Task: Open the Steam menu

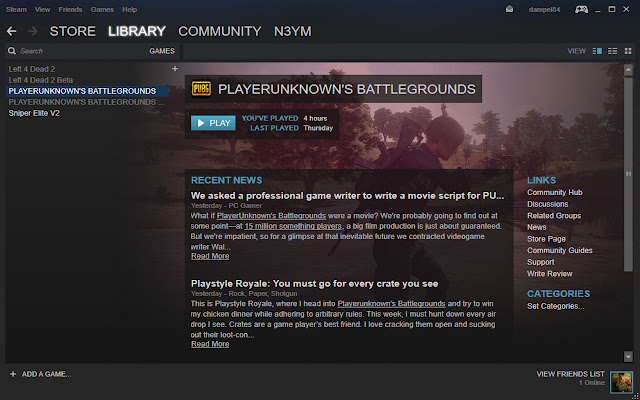Action: click(16, 9)
